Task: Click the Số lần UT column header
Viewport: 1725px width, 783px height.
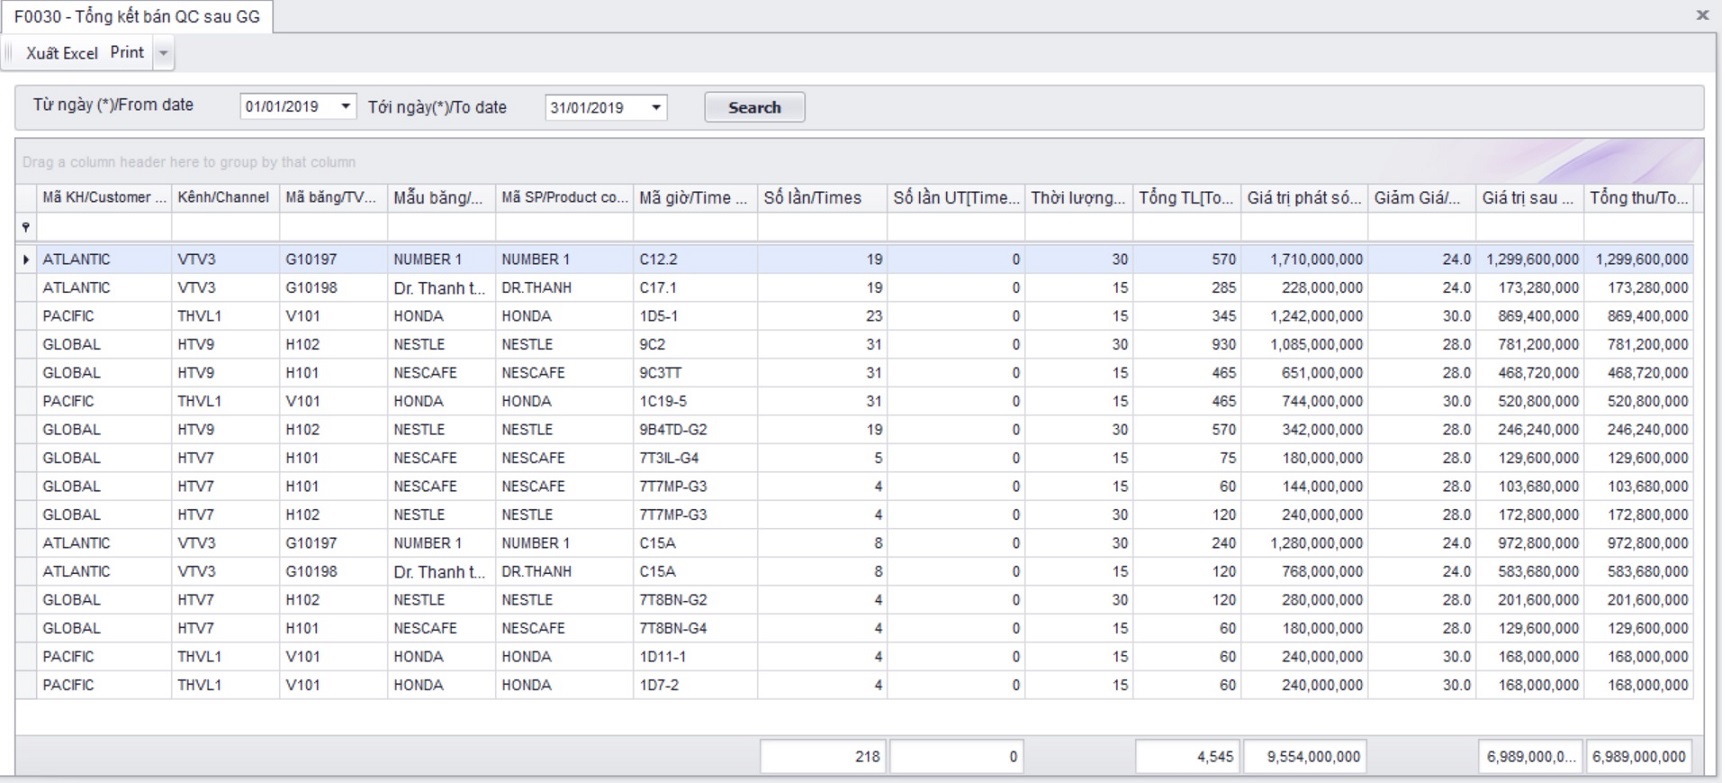Action: tap(956, 198)
